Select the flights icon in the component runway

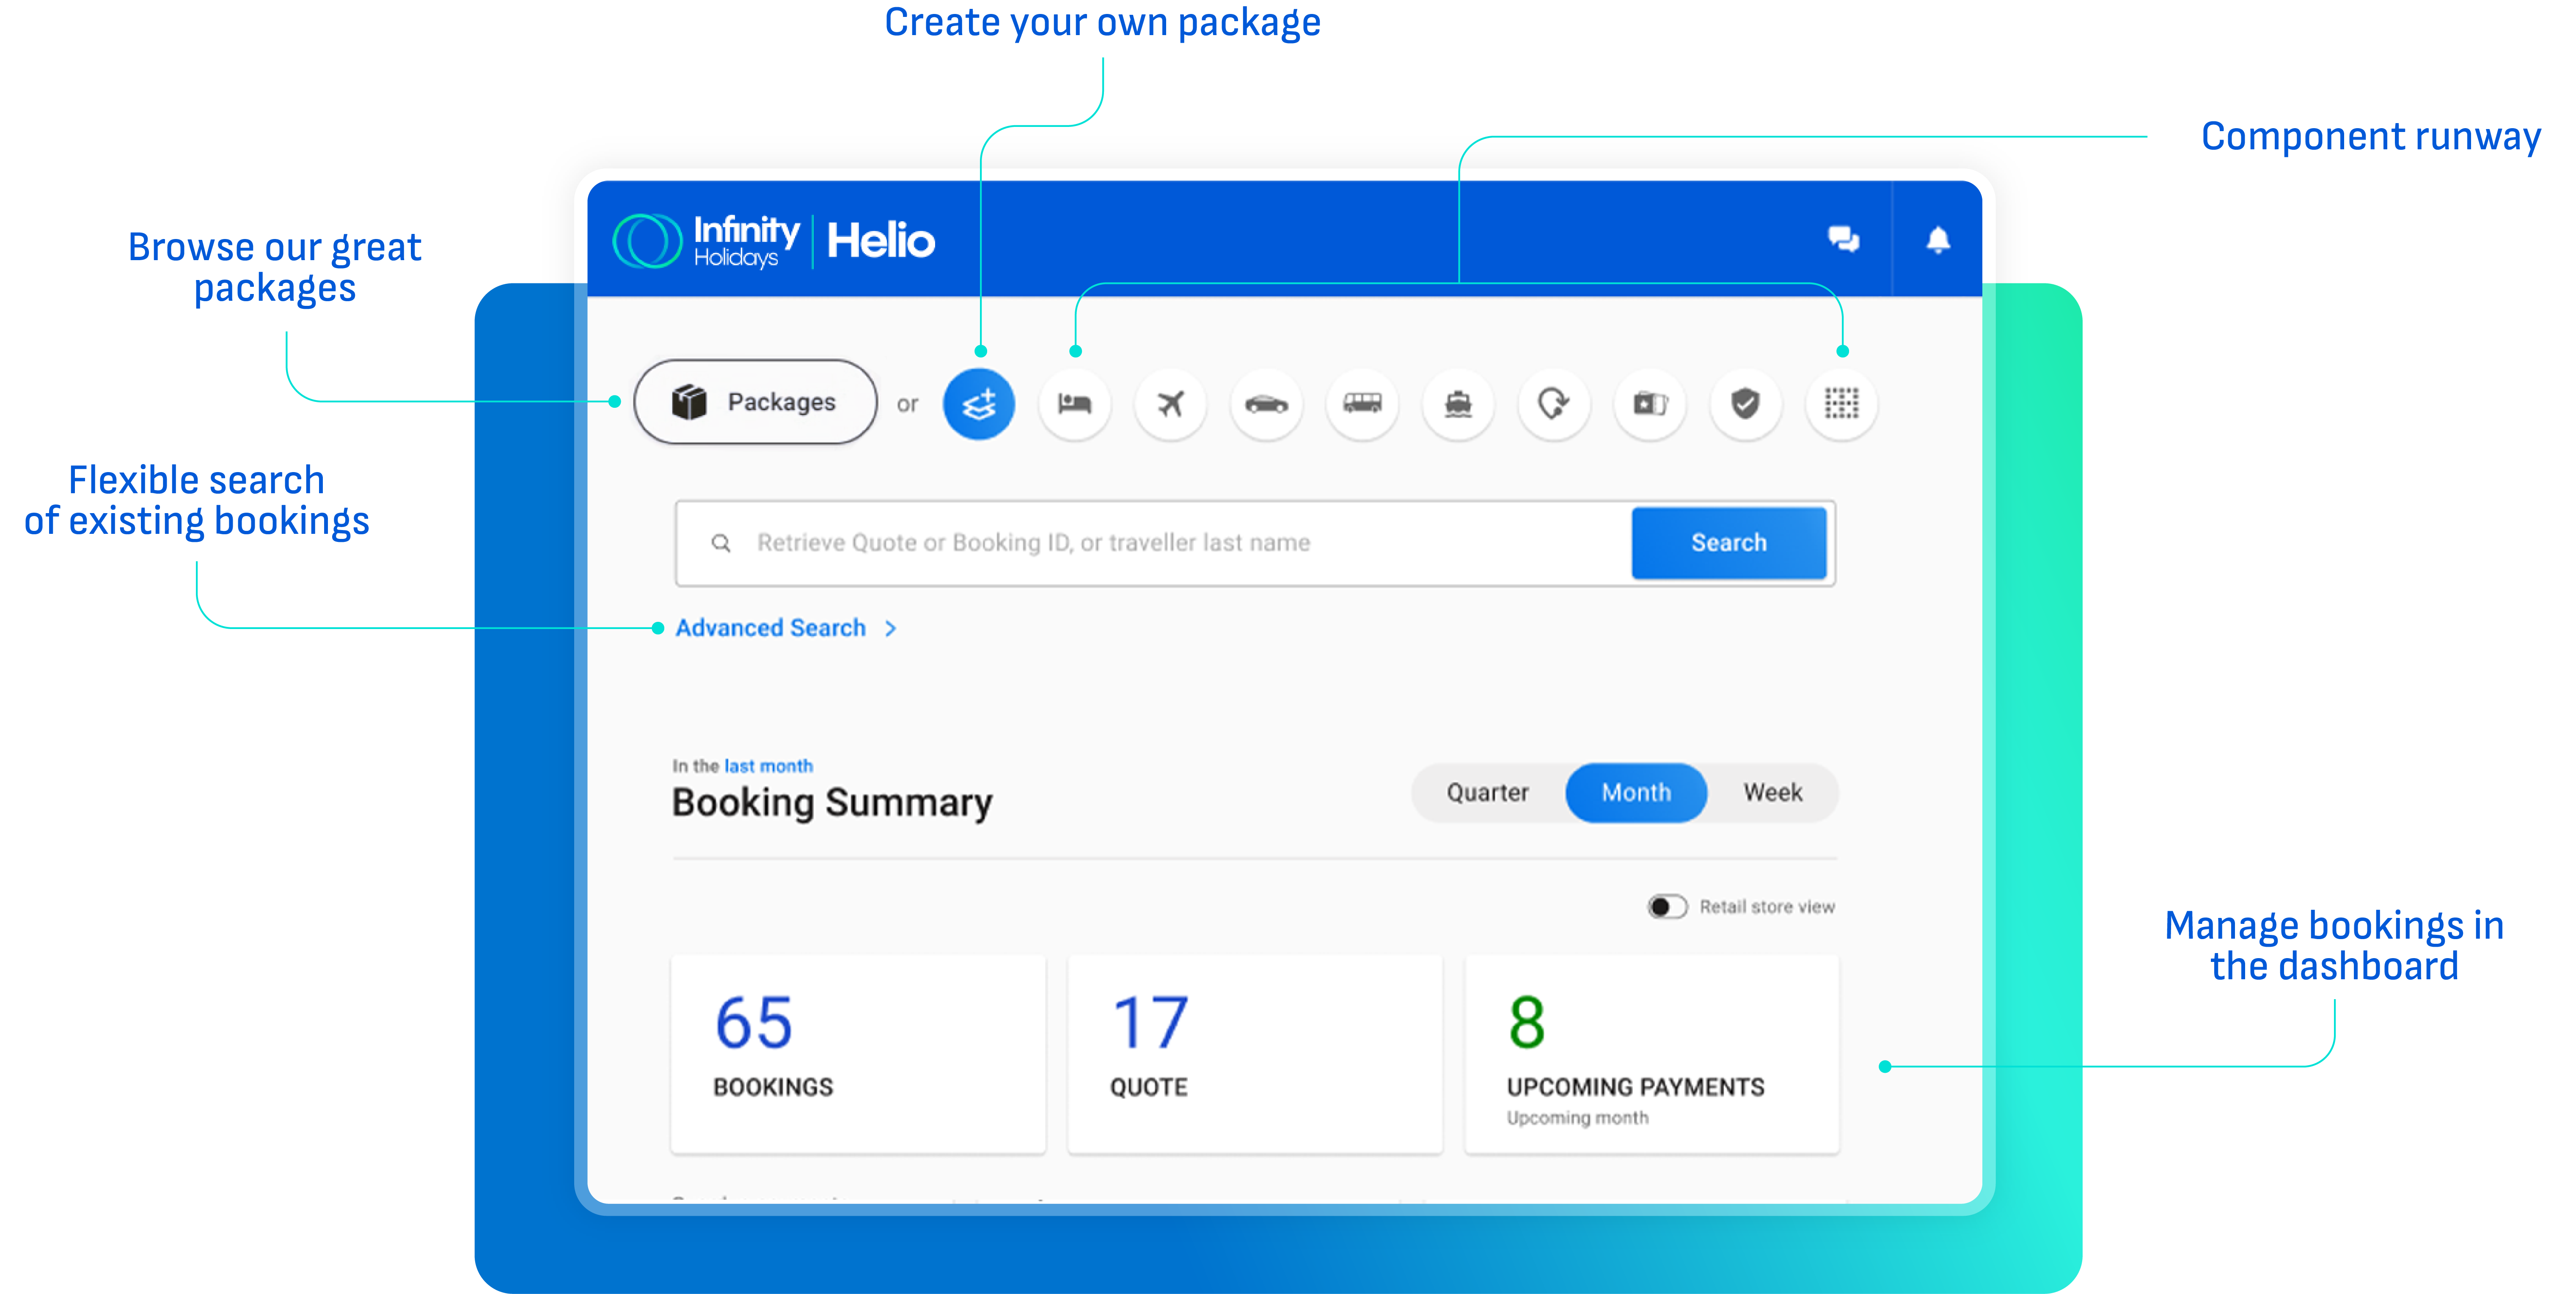pos(1170,403)
